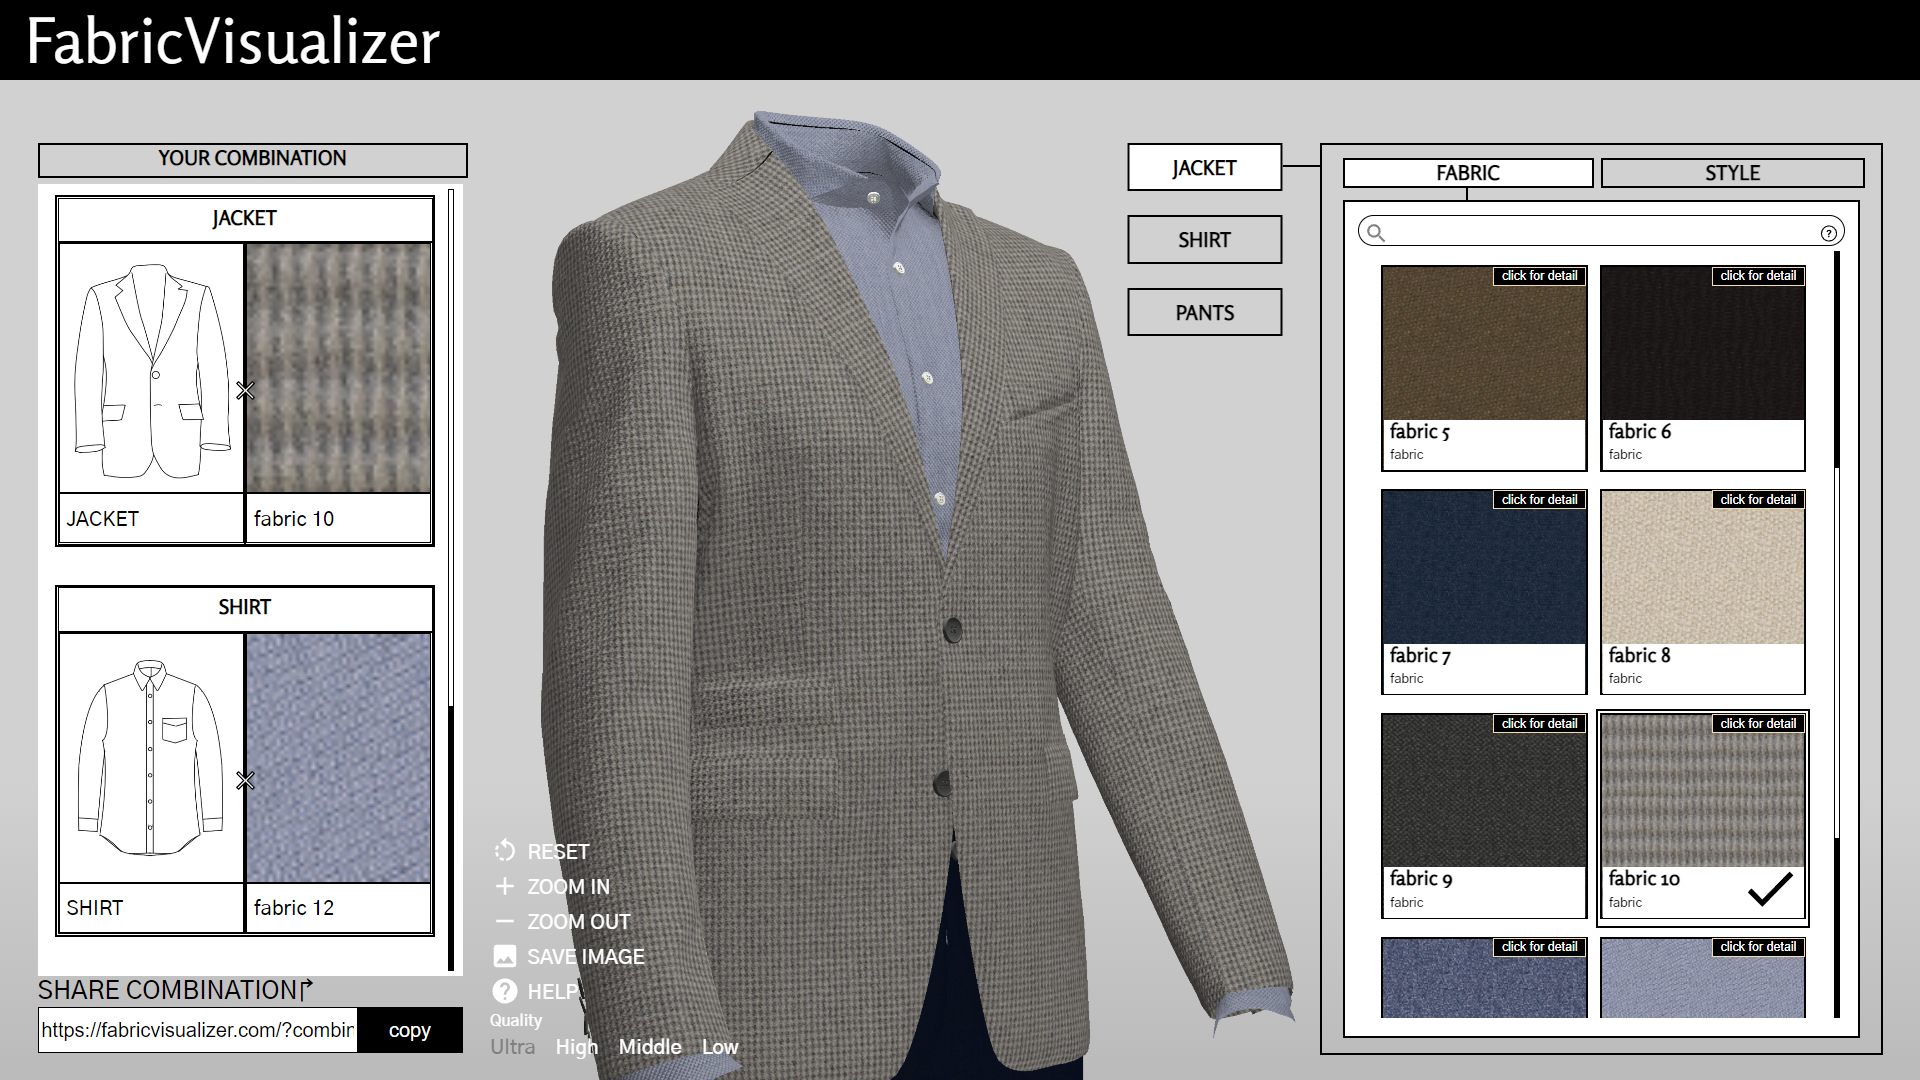Open fabric 8 click for detail
This screenshot has width=1920, height=1080.
[1758, 500]
